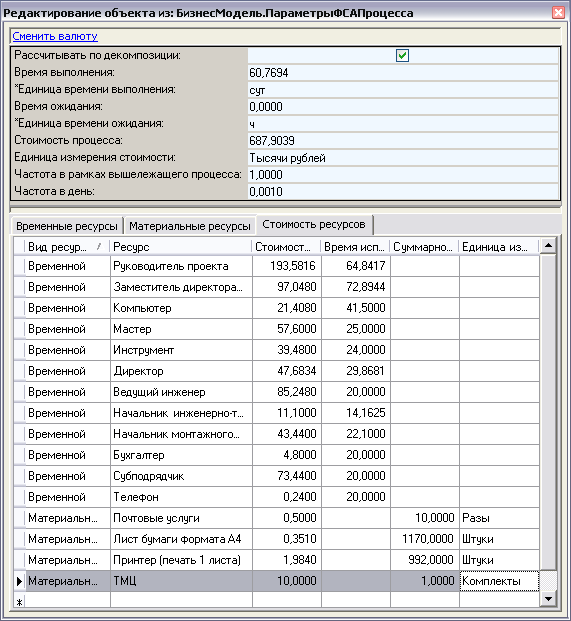Click cost value 39,4800
Screen dimensions: 571x621
[287, 350]
